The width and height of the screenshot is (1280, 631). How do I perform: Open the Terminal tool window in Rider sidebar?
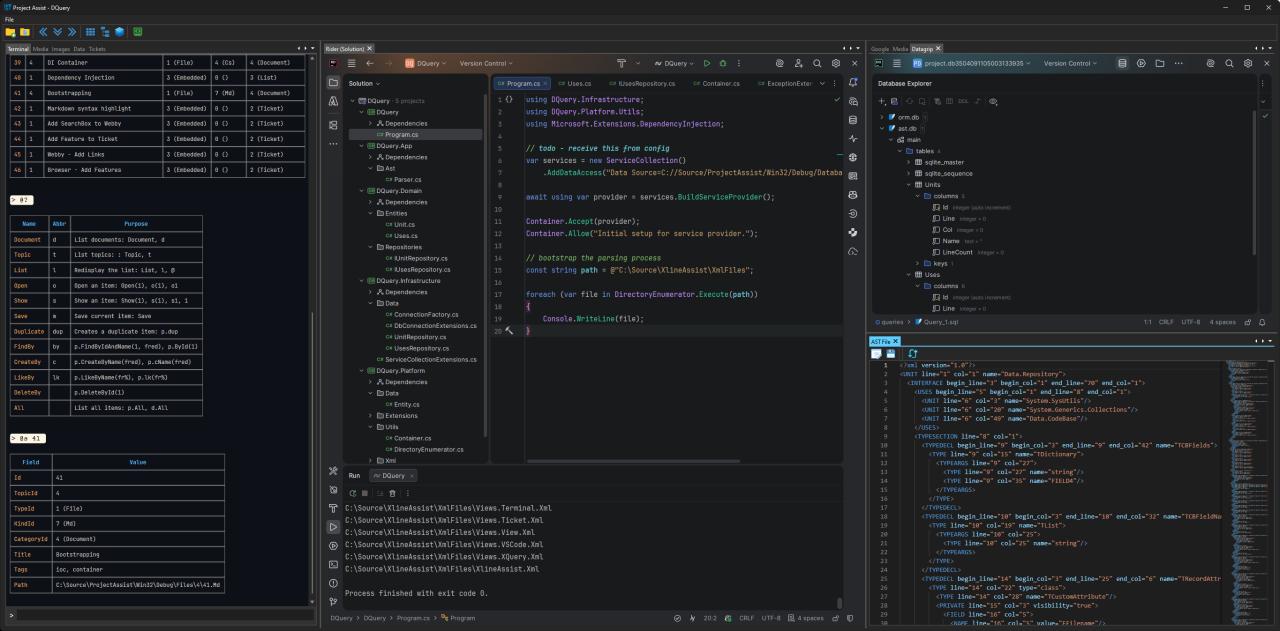[x=333, y=564]
